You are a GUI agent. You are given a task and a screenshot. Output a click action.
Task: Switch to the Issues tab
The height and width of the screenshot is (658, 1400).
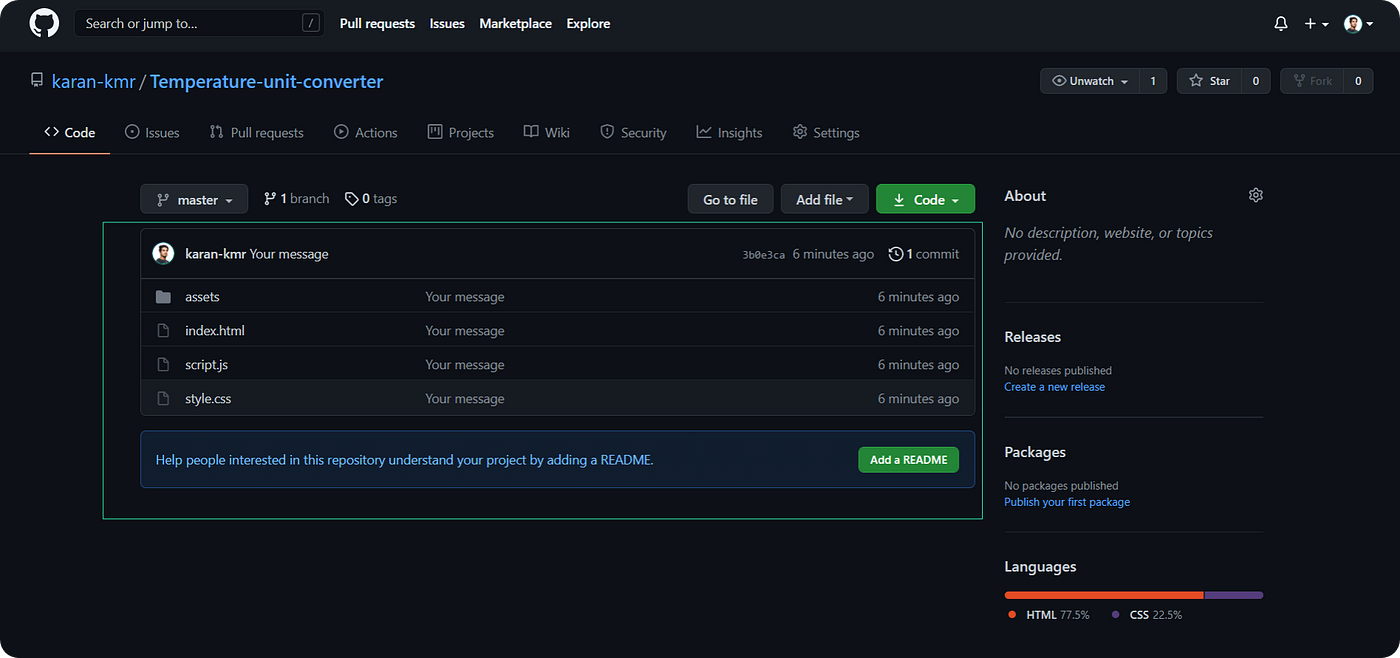152,132
